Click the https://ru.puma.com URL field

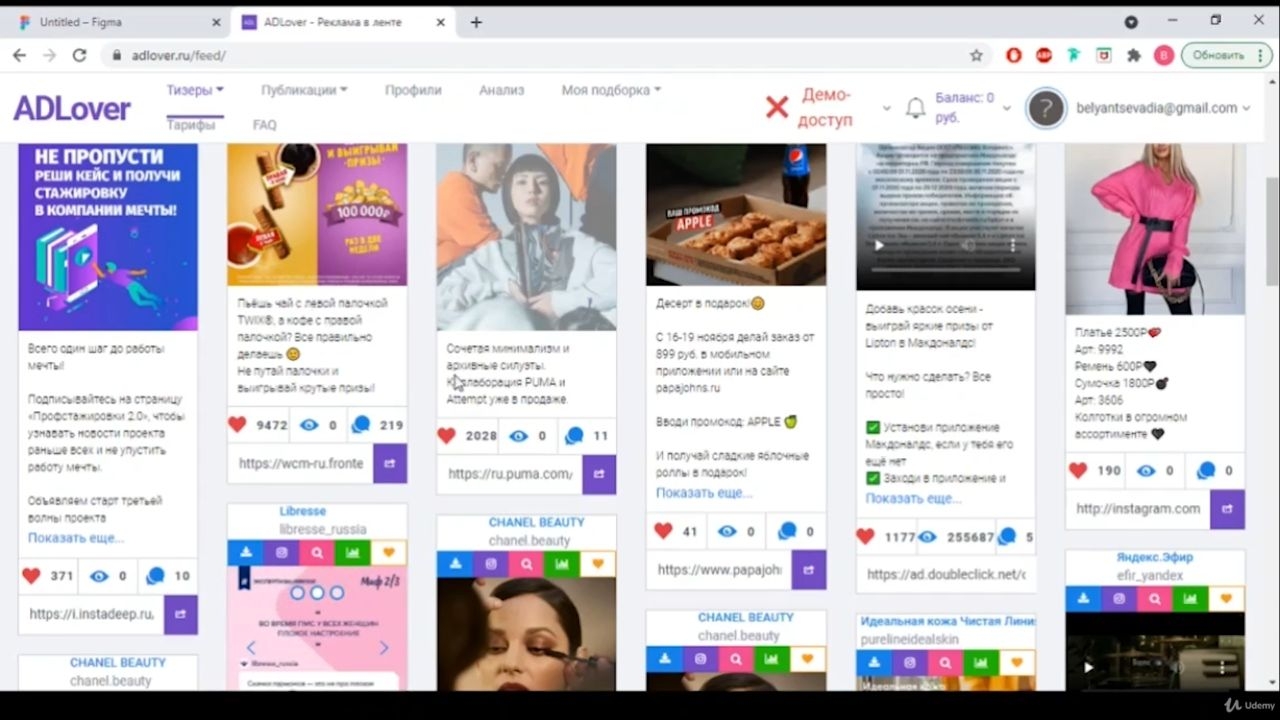510,474
